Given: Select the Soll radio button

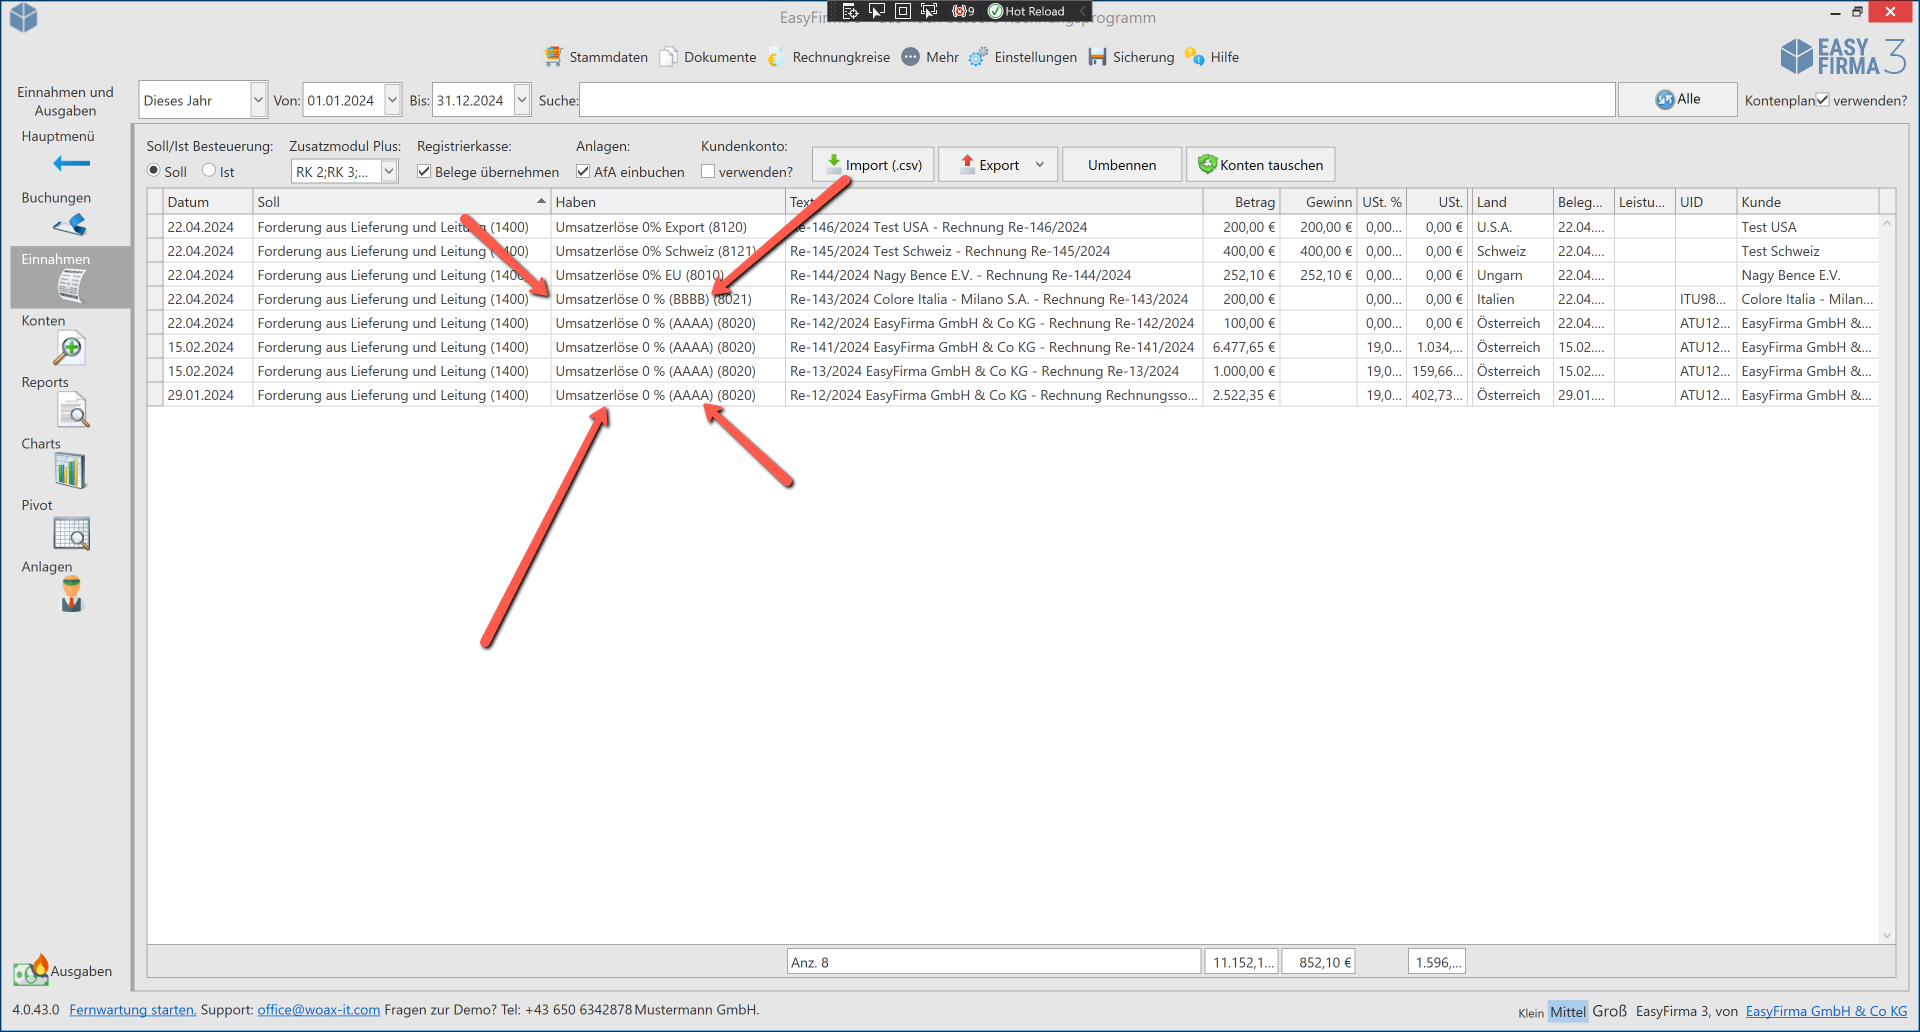Looking at the screenshot, I should (153, 170).
